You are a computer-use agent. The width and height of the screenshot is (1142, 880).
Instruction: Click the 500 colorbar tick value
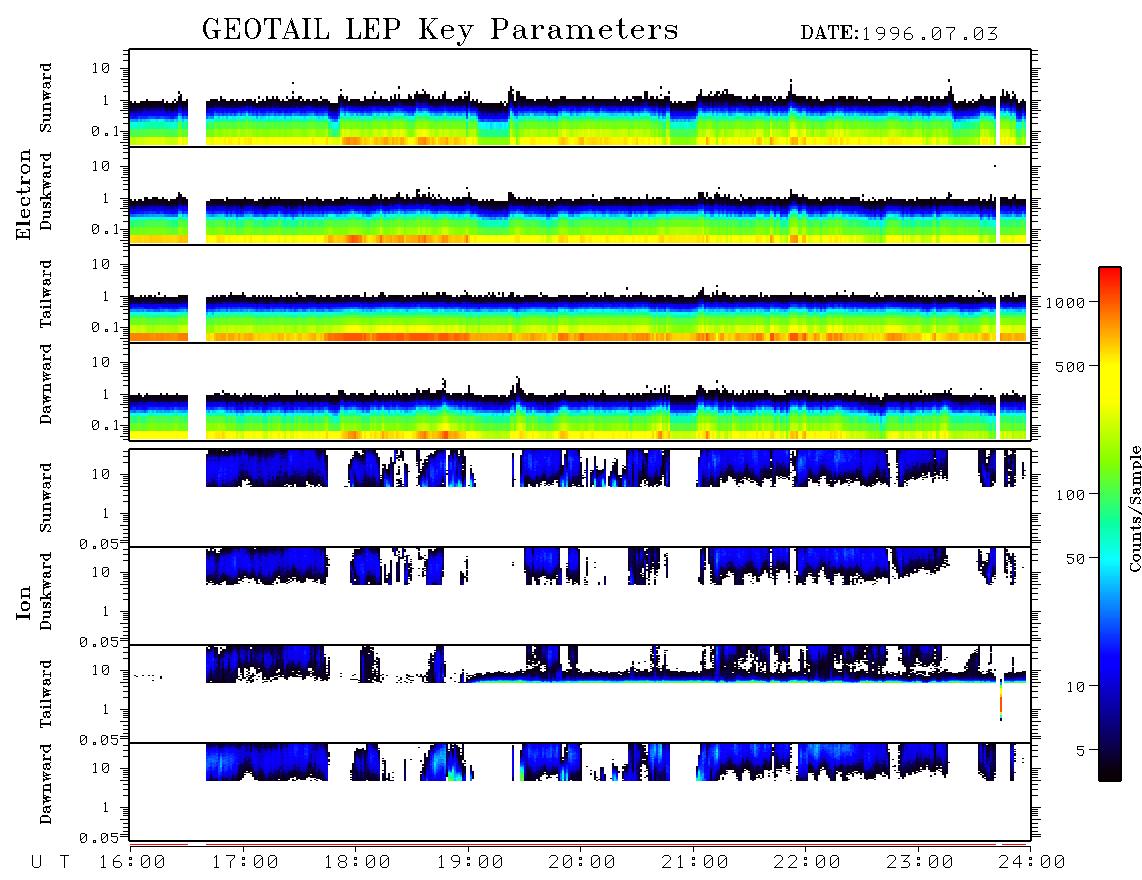coord(1070,366)
